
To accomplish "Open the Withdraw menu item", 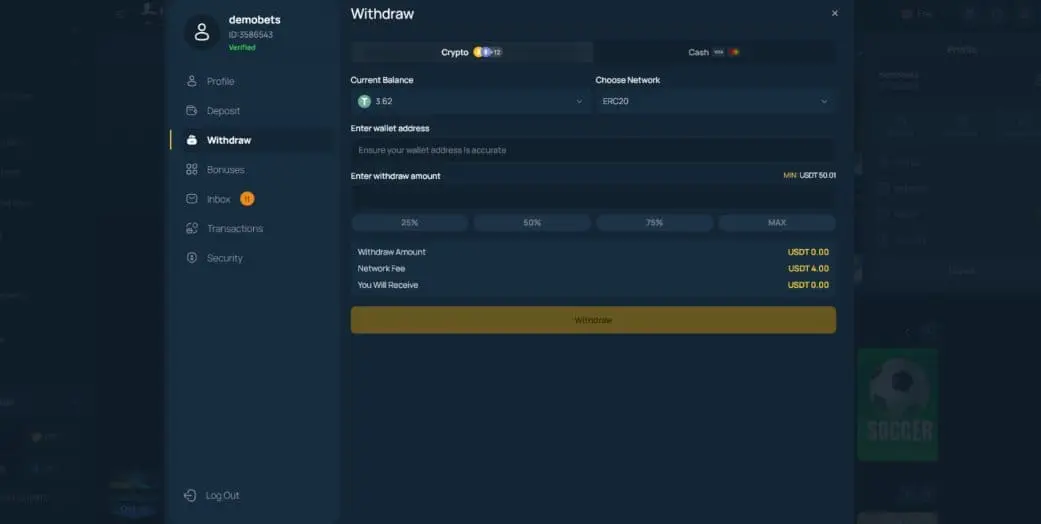I will [x=229, y=141].
